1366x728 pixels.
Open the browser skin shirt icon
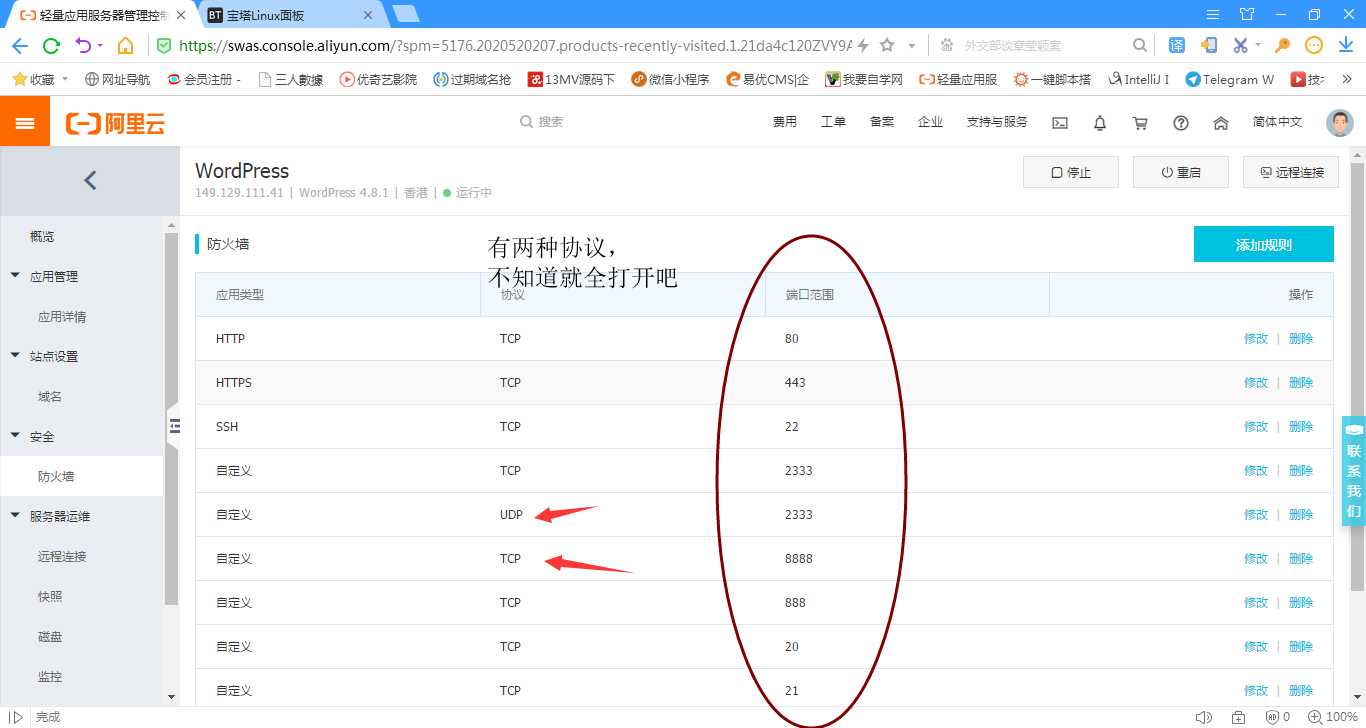[x=1246, y=13]
